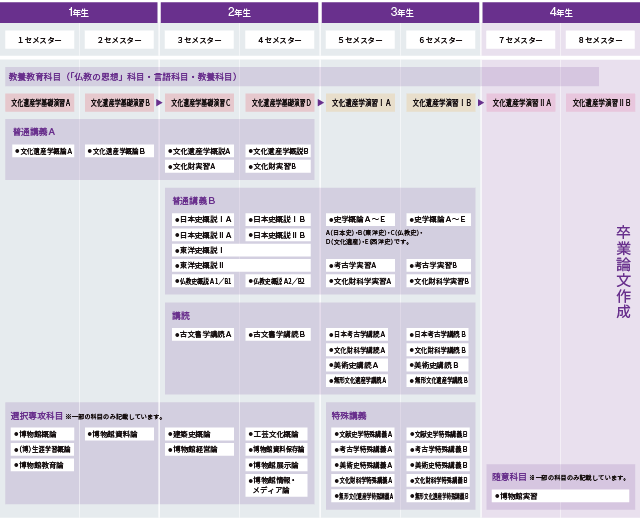Screen dimensions: 640x520
Task: Click the 1セメスター box
Action: 40,40
